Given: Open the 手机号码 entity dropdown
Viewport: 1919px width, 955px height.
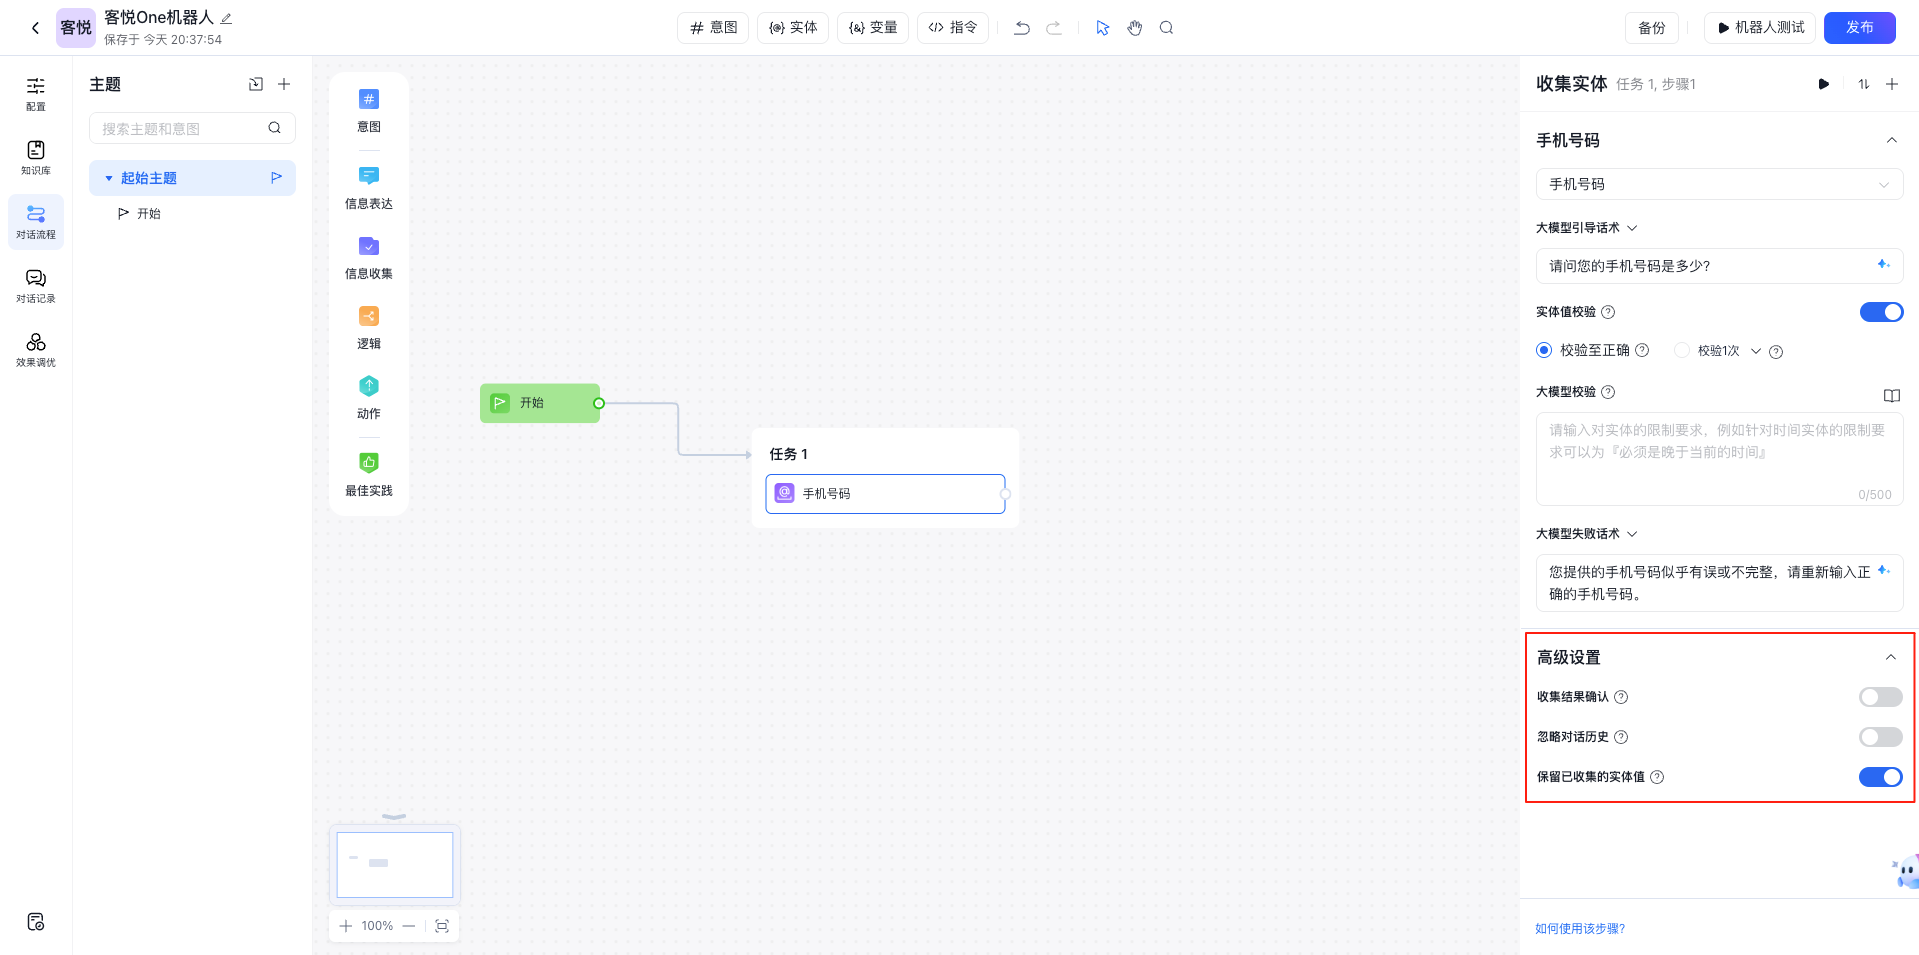Looking at the screenshot, I should coord(1718,184).
